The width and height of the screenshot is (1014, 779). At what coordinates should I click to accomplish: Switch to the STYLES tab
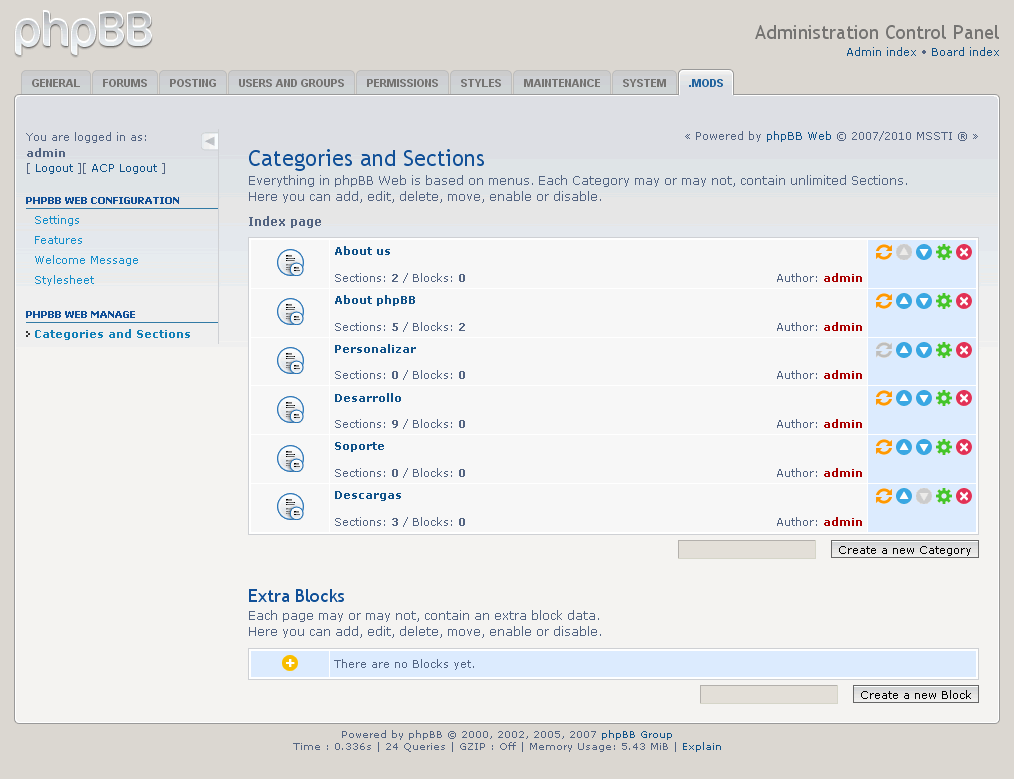tap(480, 83)
